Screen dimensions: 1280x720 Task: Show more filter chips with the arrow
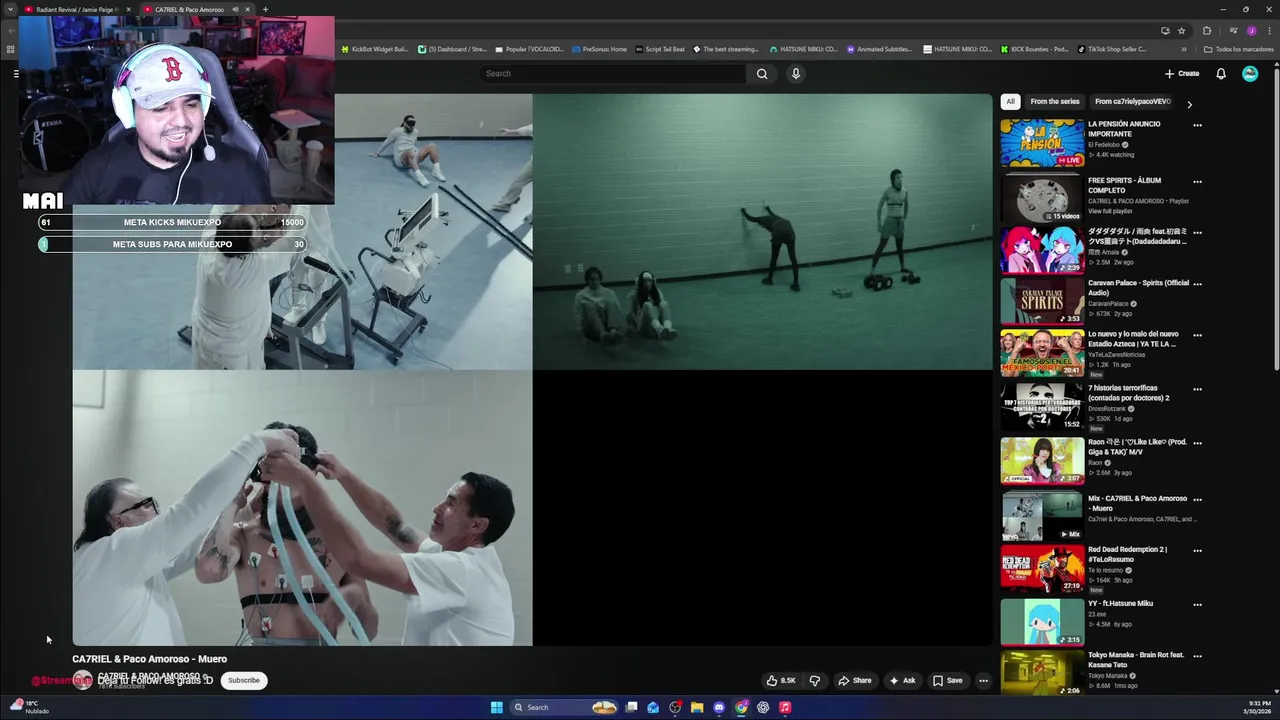[1189, 103]
